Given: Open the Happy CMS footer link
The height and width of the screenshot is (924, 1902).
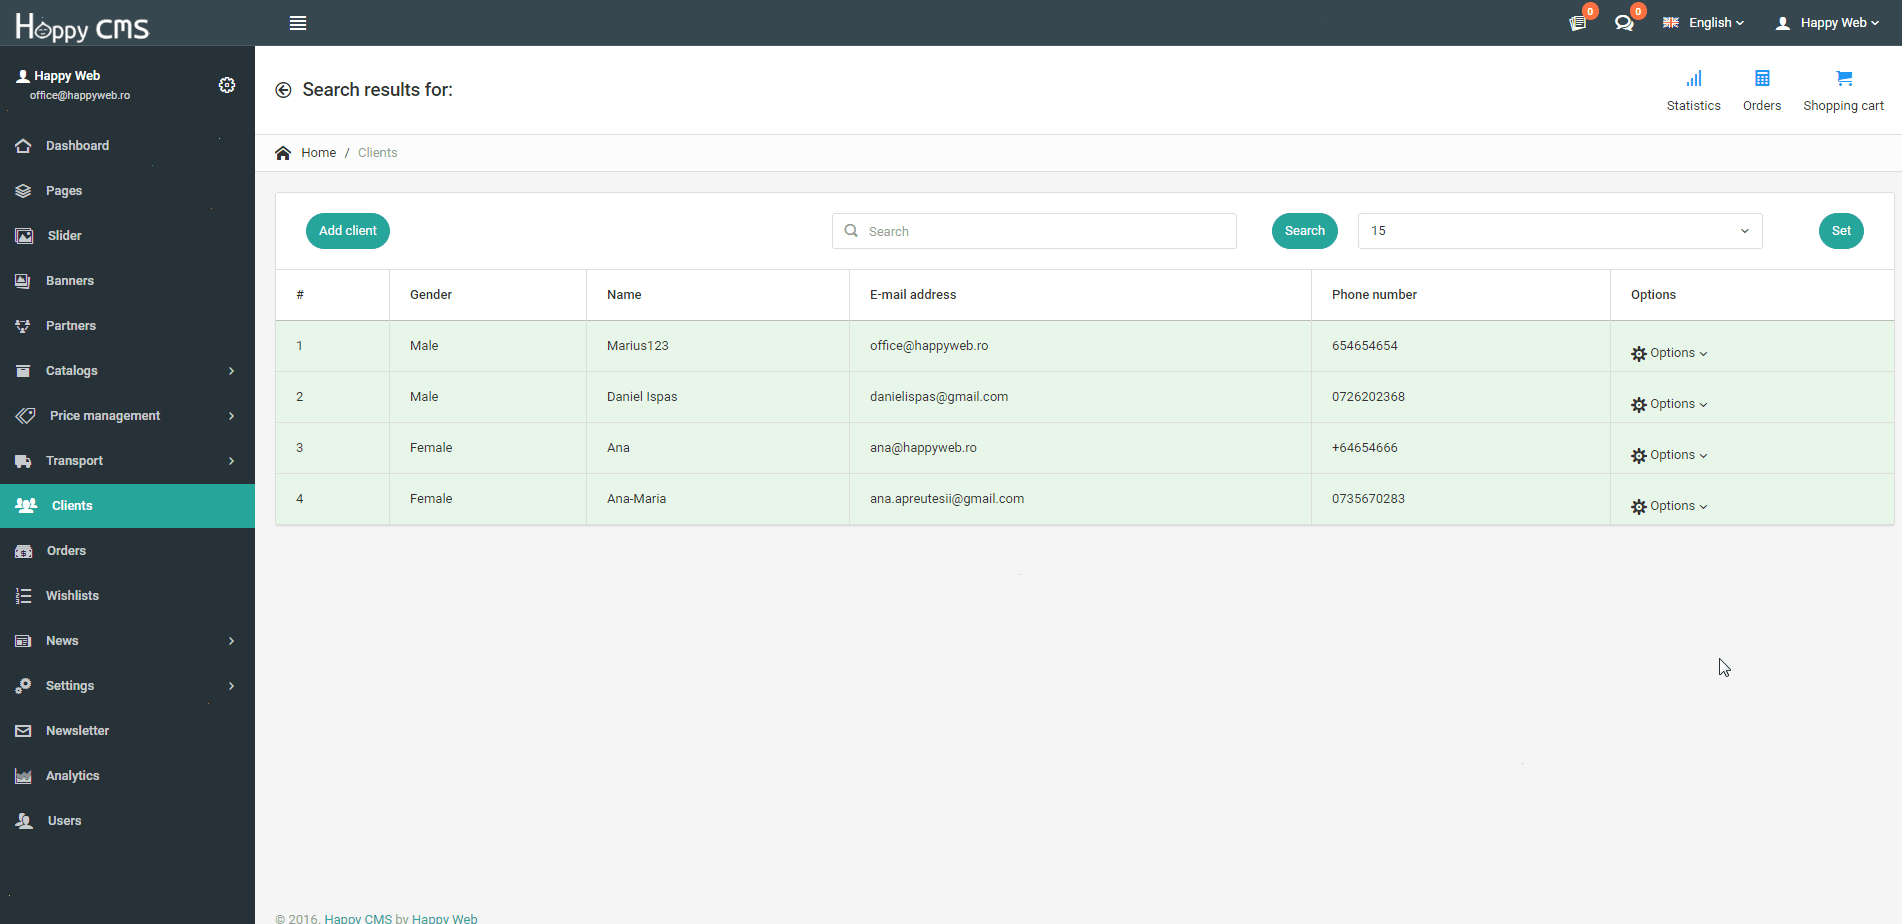Looking at the screenshot, I should (x=358, y=918).
